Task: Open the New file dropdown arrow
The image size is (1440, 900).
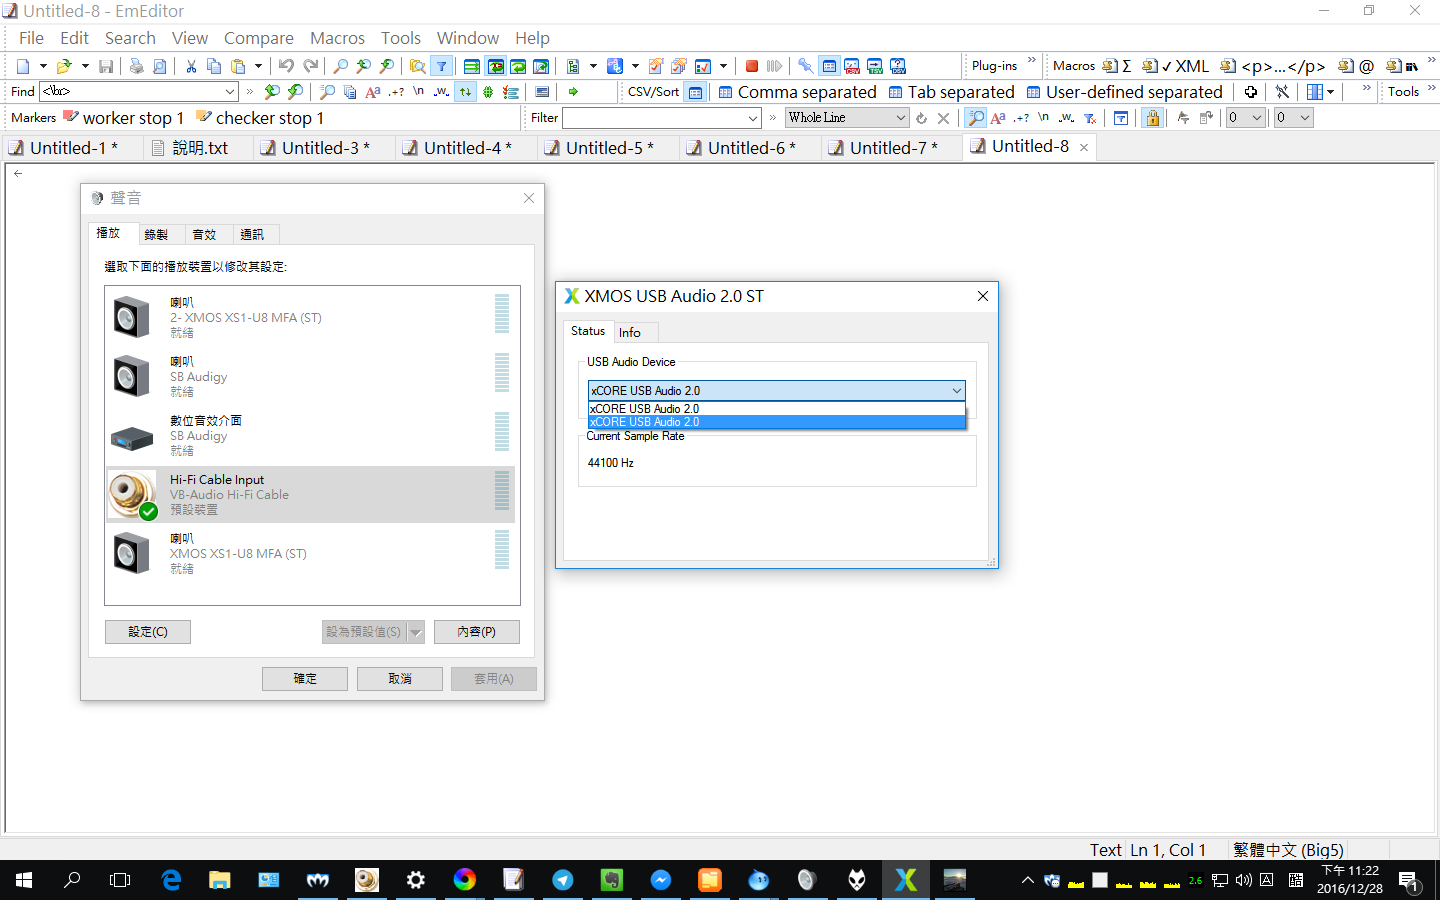Action: coord(42,66)
